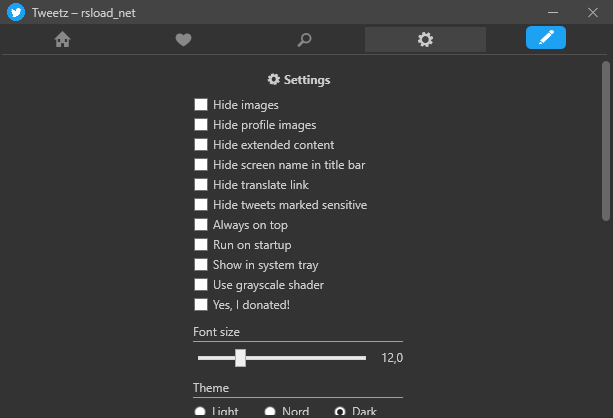
Task: Toggle Hide translate link checkbox
Action: [x=201, y=184]
